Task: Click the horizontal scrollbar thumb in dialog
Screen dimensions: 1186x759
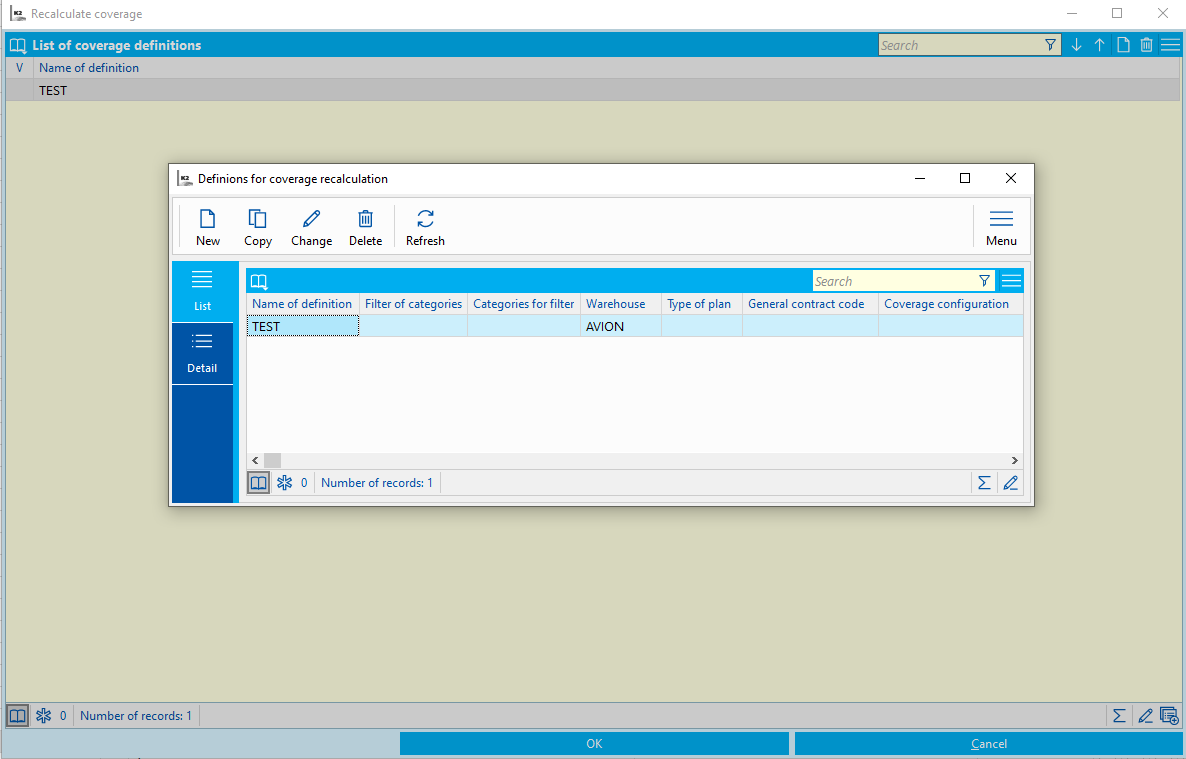Action: point(272,460)
